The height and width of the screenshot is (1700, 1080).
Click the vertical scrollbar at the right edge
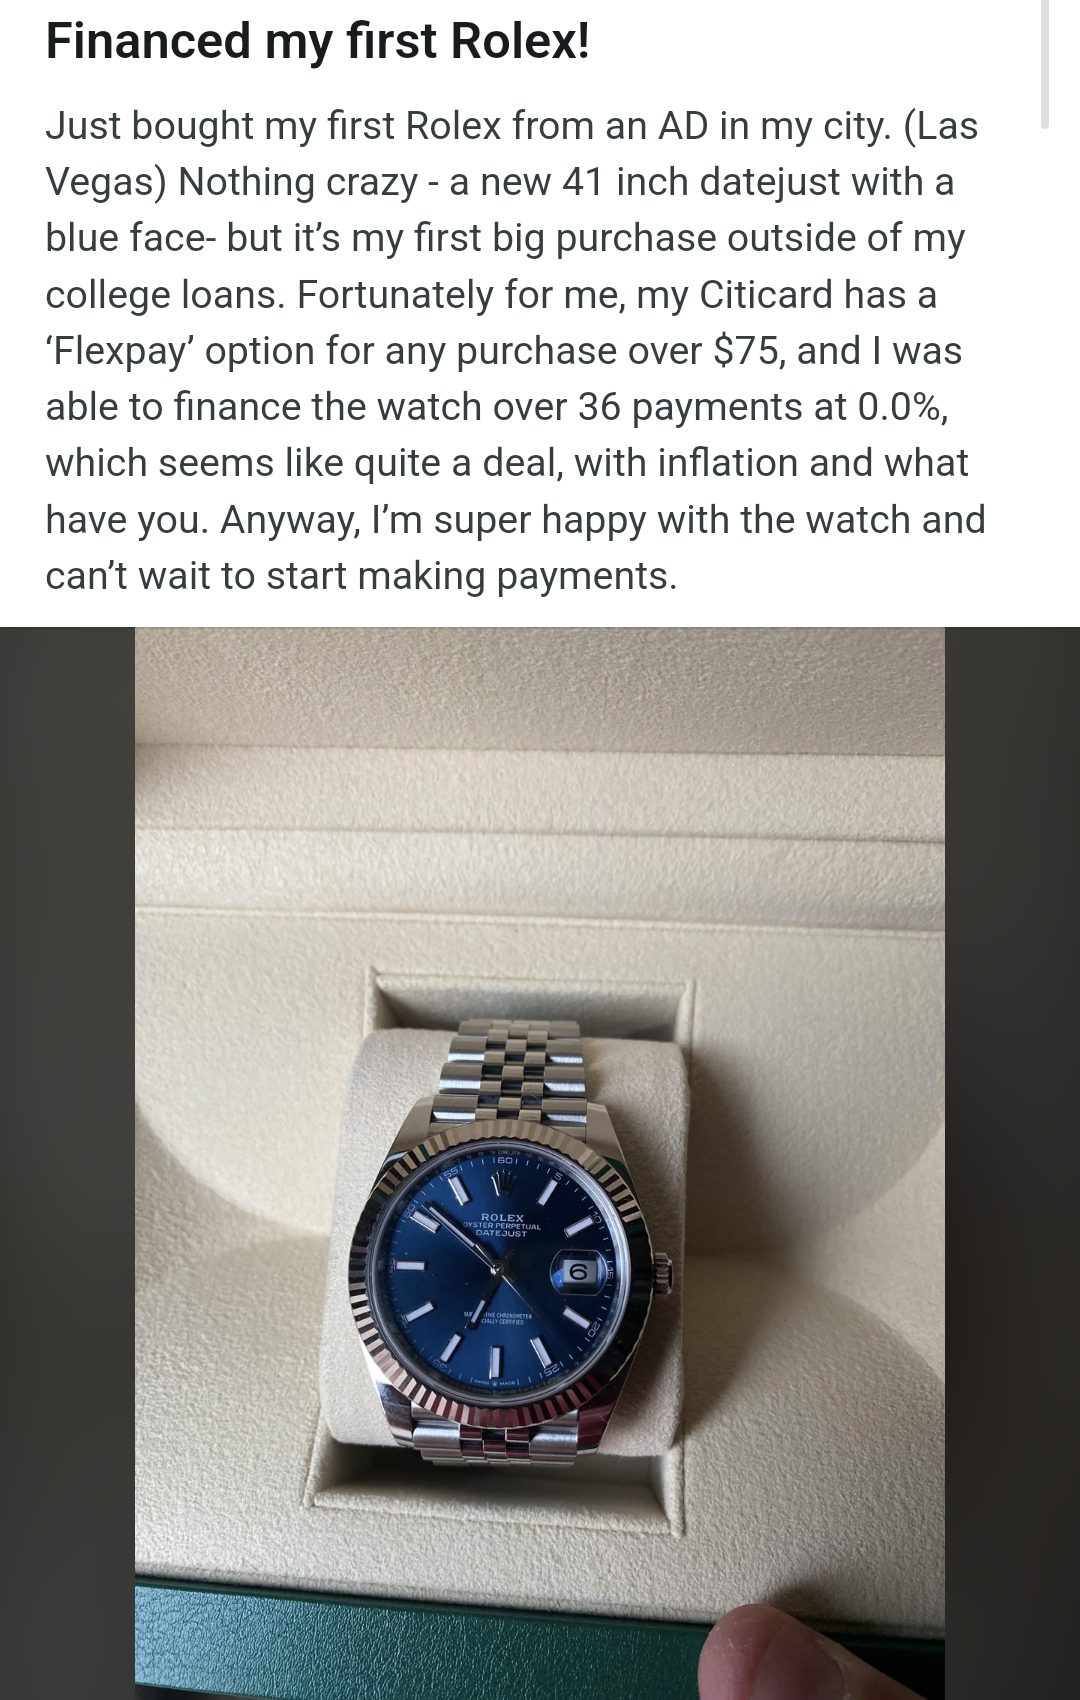(1044, 64)
